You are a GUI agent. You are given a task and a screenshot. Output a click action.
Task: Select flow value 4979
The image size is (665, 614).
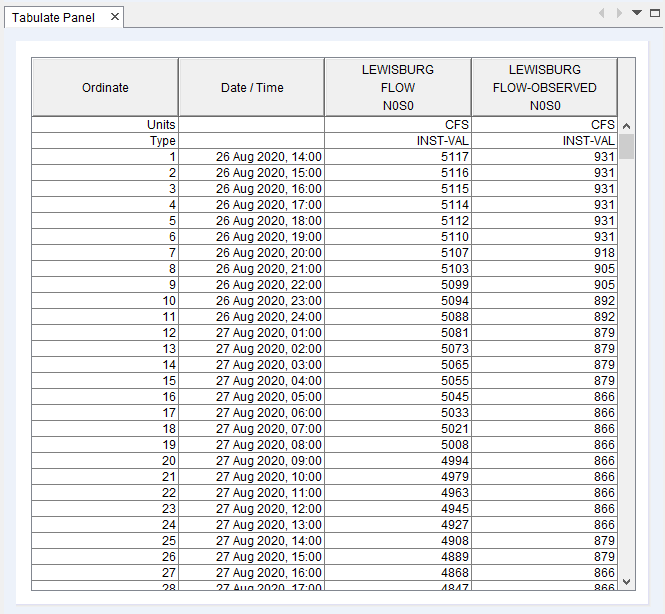(398, 477)
